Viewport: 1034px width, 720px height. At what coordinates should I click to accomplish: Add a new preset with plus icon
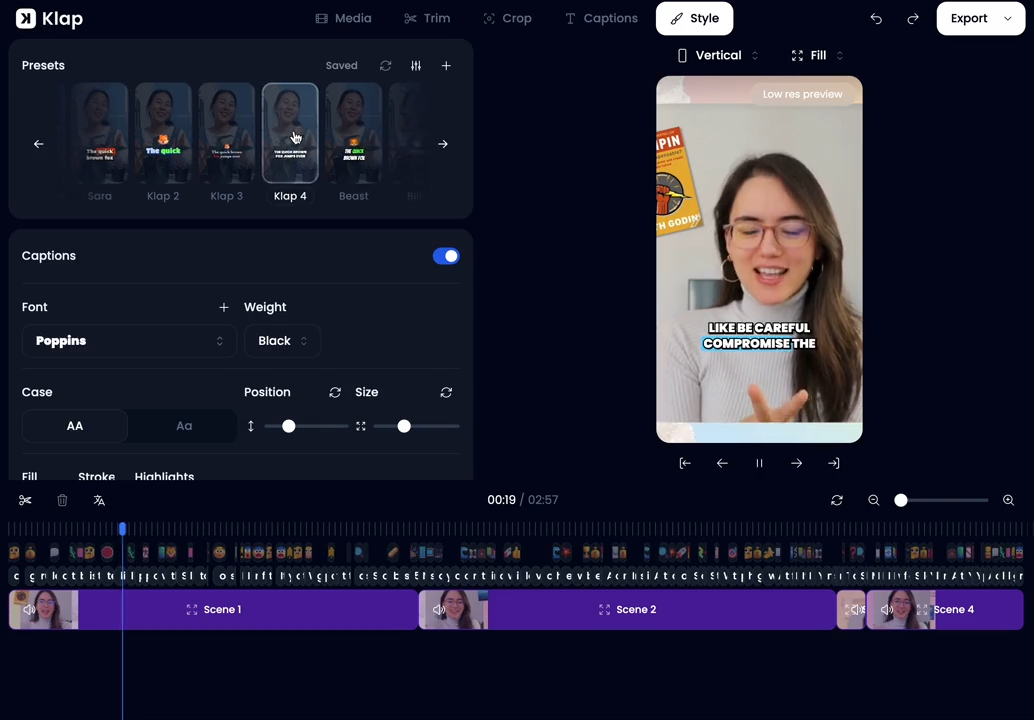[446, 66]
